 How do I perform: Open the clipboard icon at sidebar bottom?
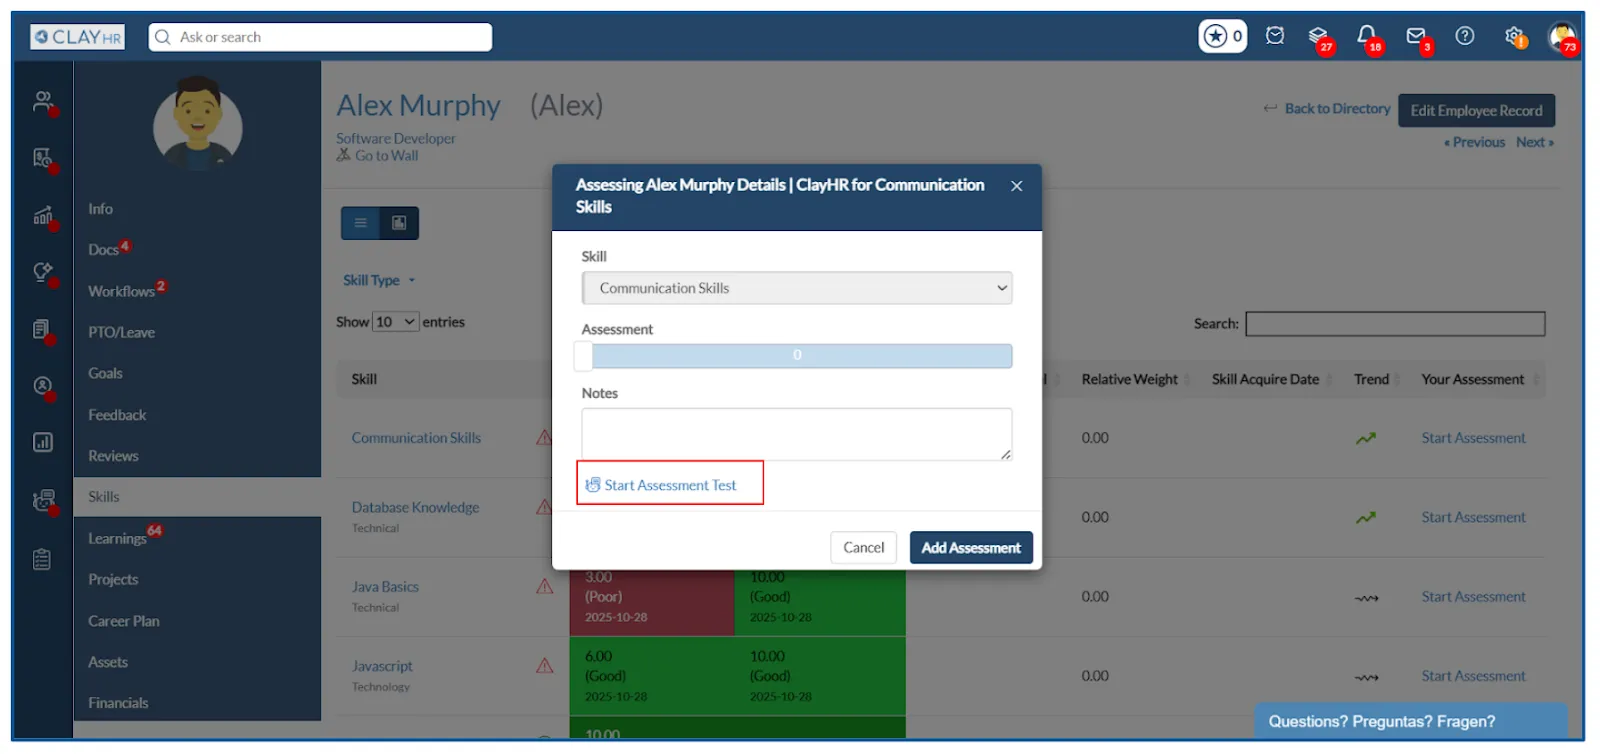pyautogui.click(x=42, y=559)
